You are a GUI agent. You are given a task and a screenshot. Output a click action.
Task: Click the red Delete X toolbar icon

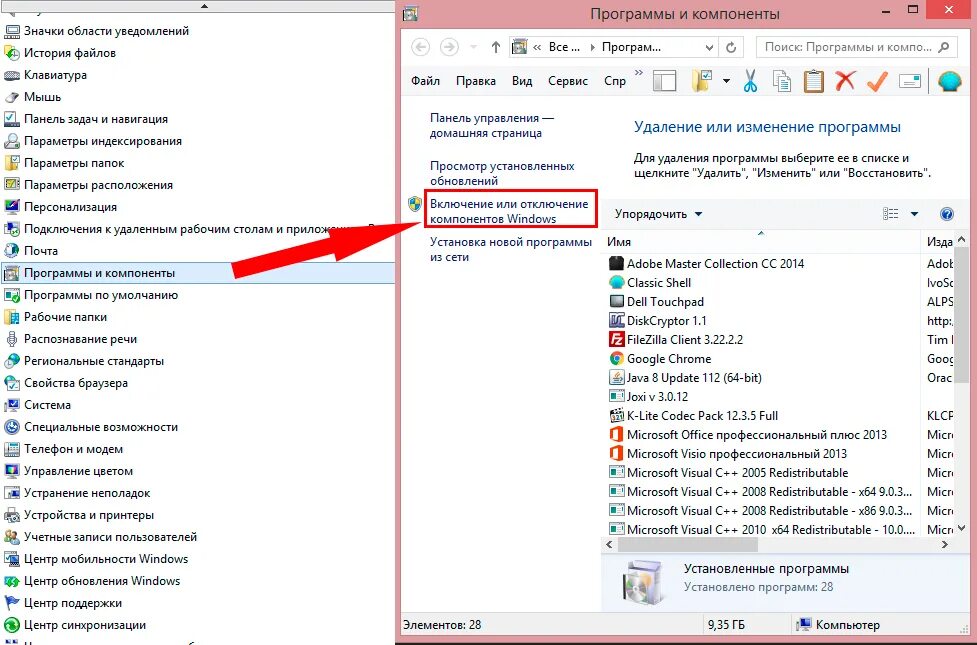[845, 81]
